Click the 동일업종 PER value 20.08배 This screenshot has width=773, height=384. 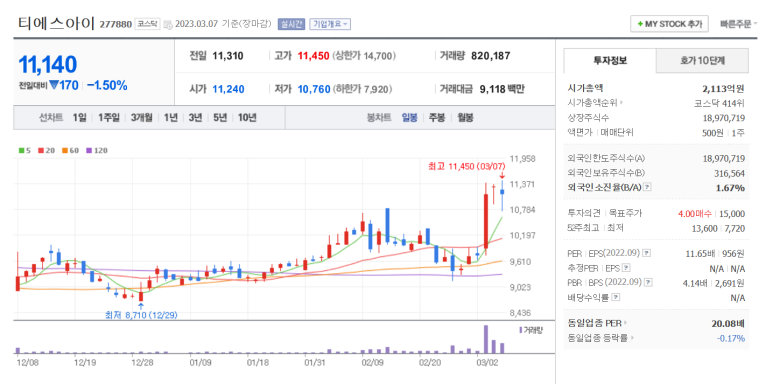[x=728, y=323]
